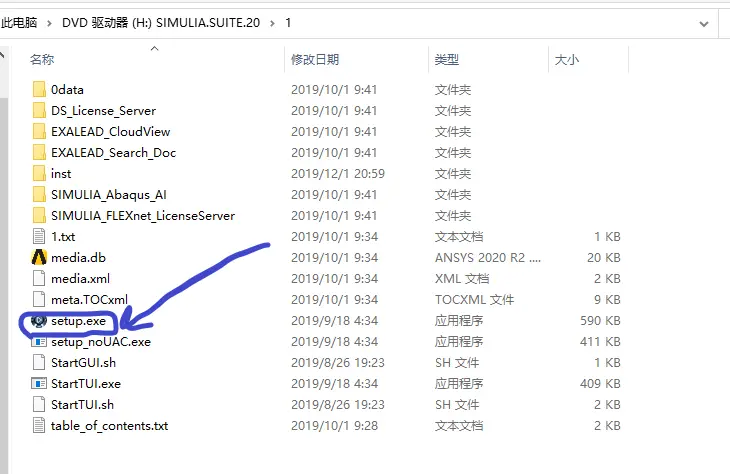Select the EXALEAD_CloudView folder icon
Viewport: 730px width, 474px height.
(39, 131)
